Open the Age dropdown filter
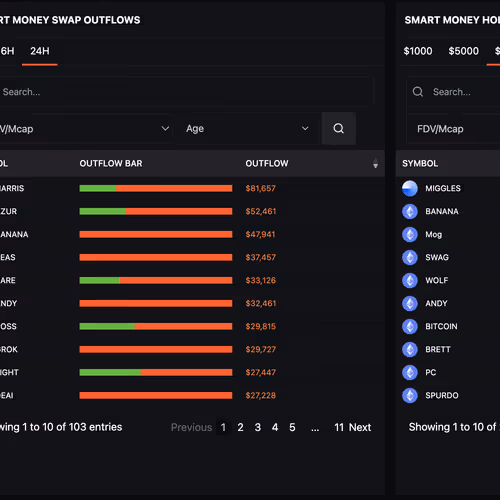Viewport: 500px width, 500px height. pyautogui.click(x=247, y=129)
